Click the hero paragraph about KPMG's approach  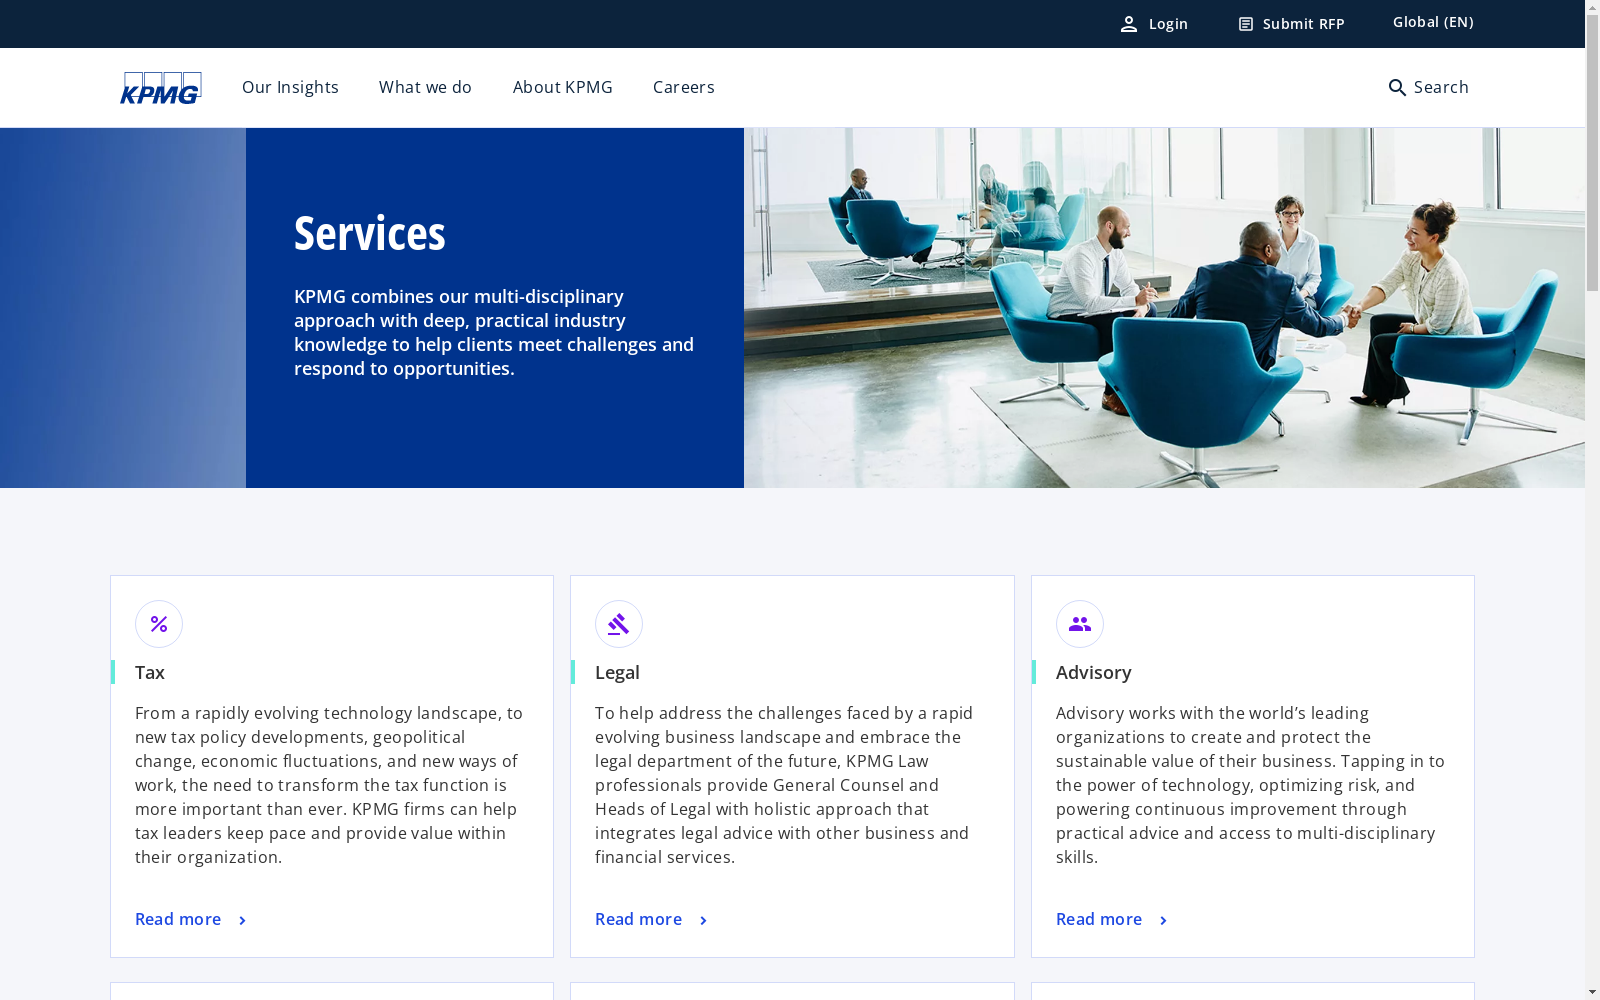coord(494,332)
